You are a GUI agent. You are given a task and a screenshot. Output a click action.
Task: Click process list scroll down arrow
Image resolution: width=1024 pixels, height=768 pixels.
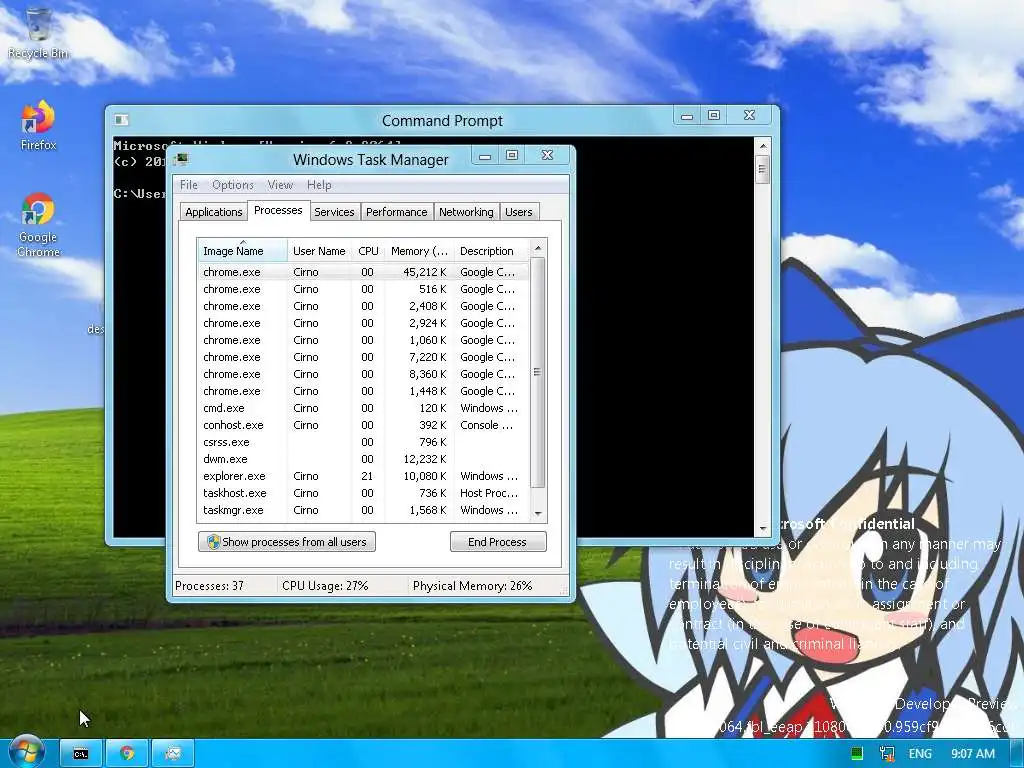(538, 513)
